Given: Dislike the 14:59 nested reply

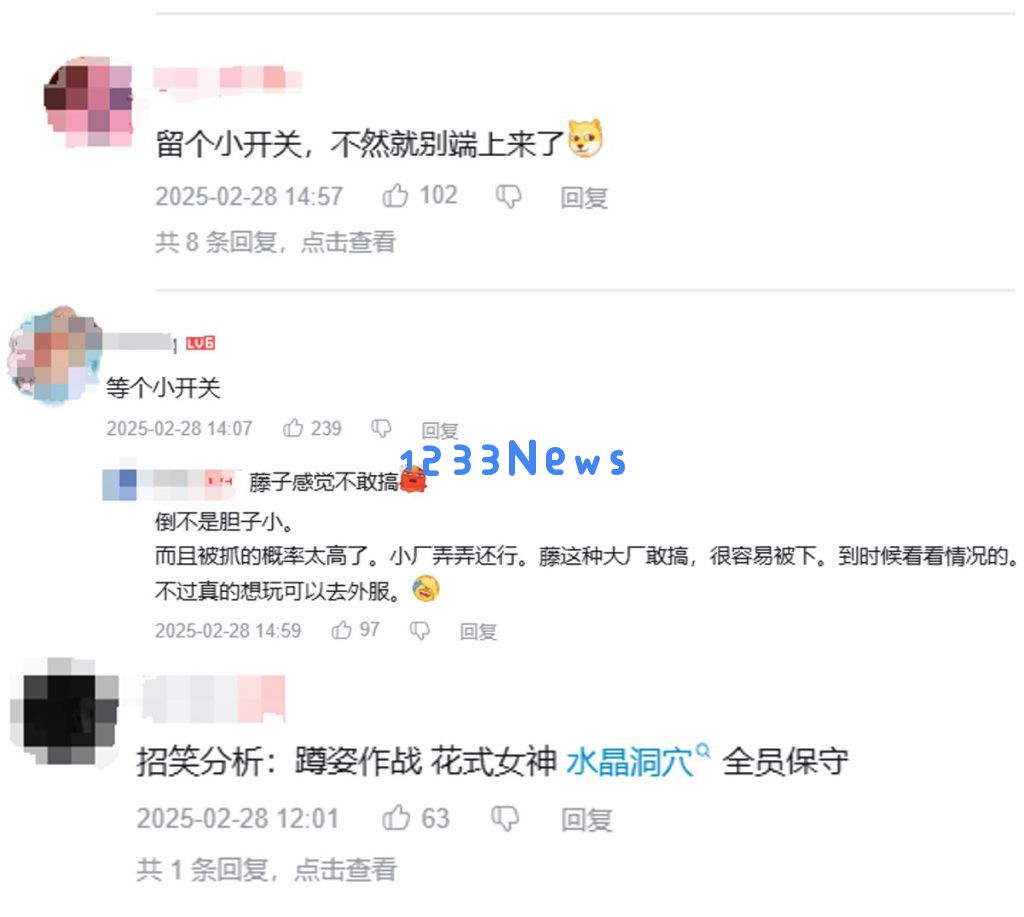Looking at the screenshot, I should [419, 630].
